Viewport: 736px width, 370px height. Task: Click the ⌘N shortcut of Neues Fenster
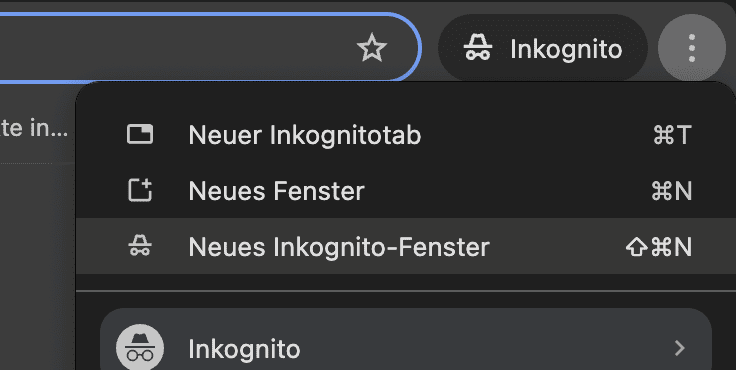point(672,191)
